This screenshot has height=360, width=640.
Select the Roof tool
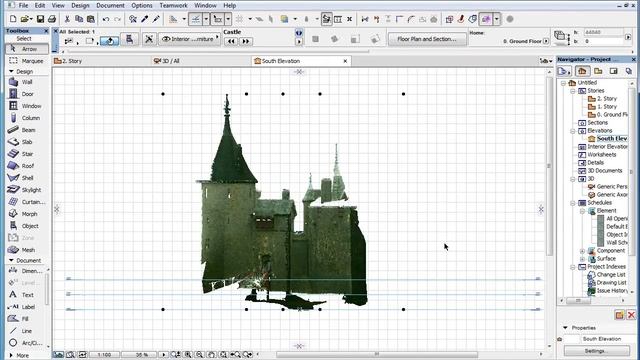pyautogui.click(x=27, y=166)
